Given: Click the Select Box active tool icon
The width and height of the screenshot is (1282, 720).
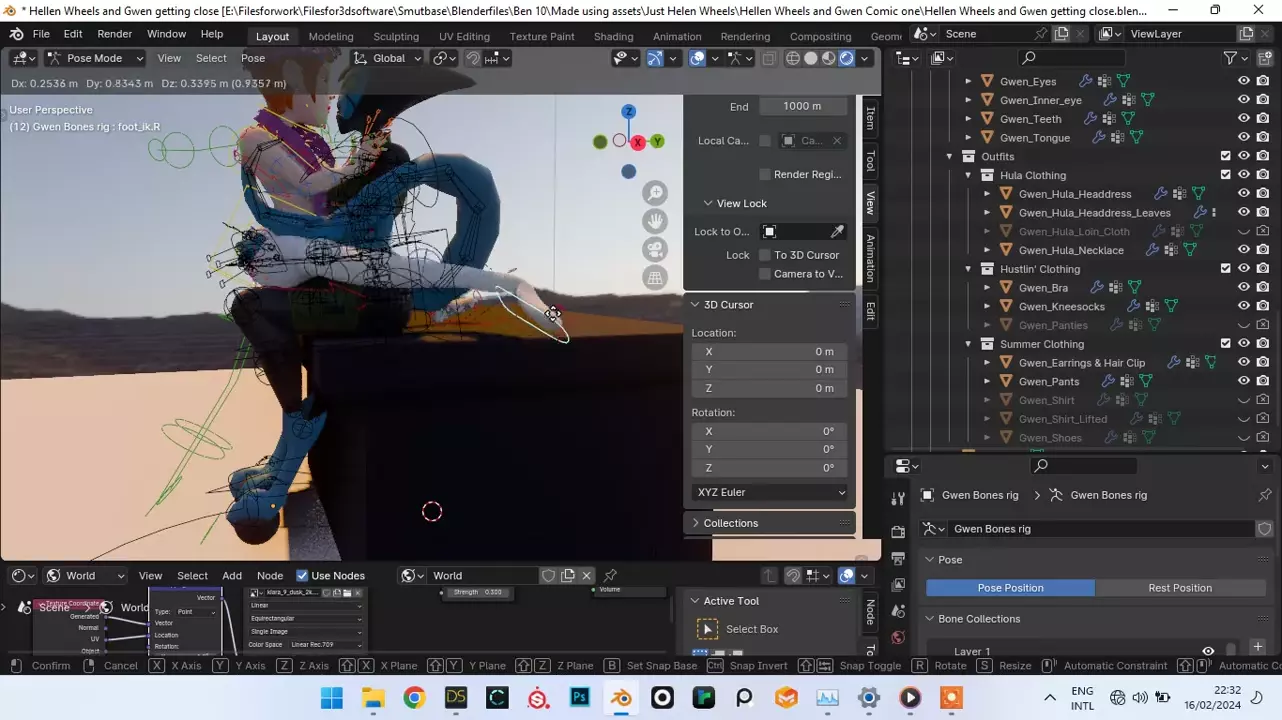Looking at the screenshot, I should pyautogui.click(x=707, y=629).
